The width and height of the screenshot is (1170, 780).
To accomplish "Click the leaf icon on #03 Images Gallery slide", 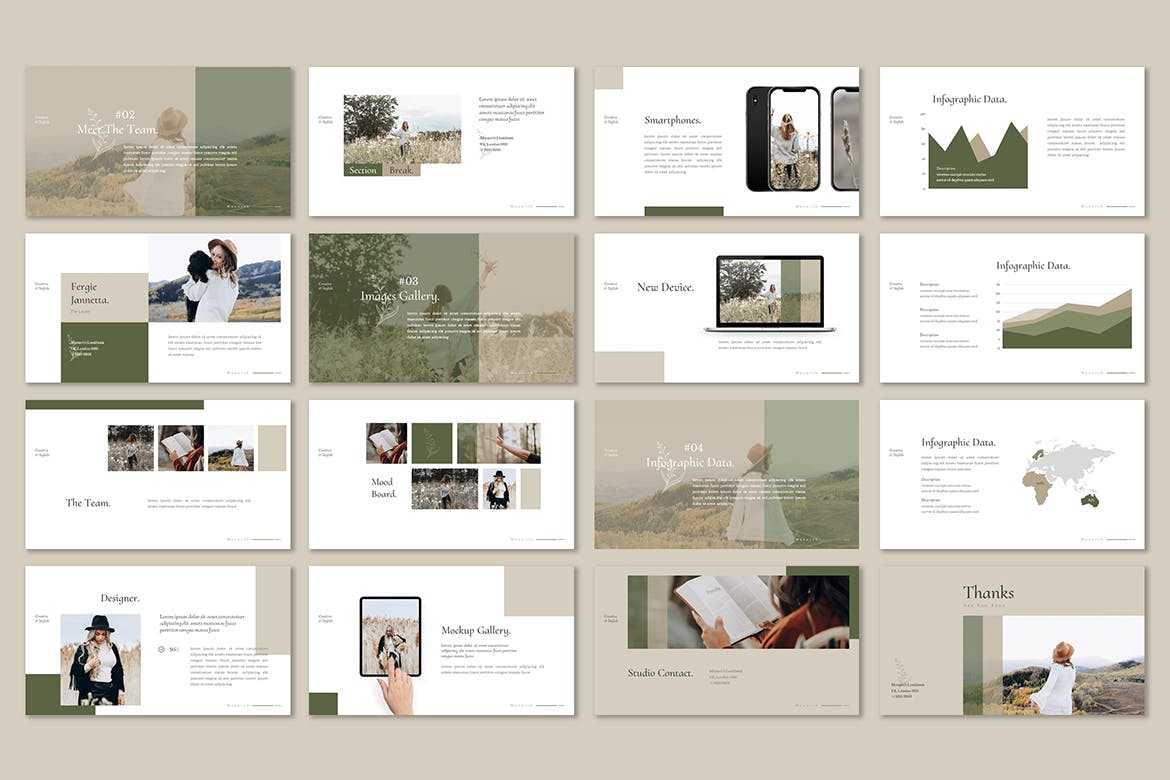I will coord(384,302).
